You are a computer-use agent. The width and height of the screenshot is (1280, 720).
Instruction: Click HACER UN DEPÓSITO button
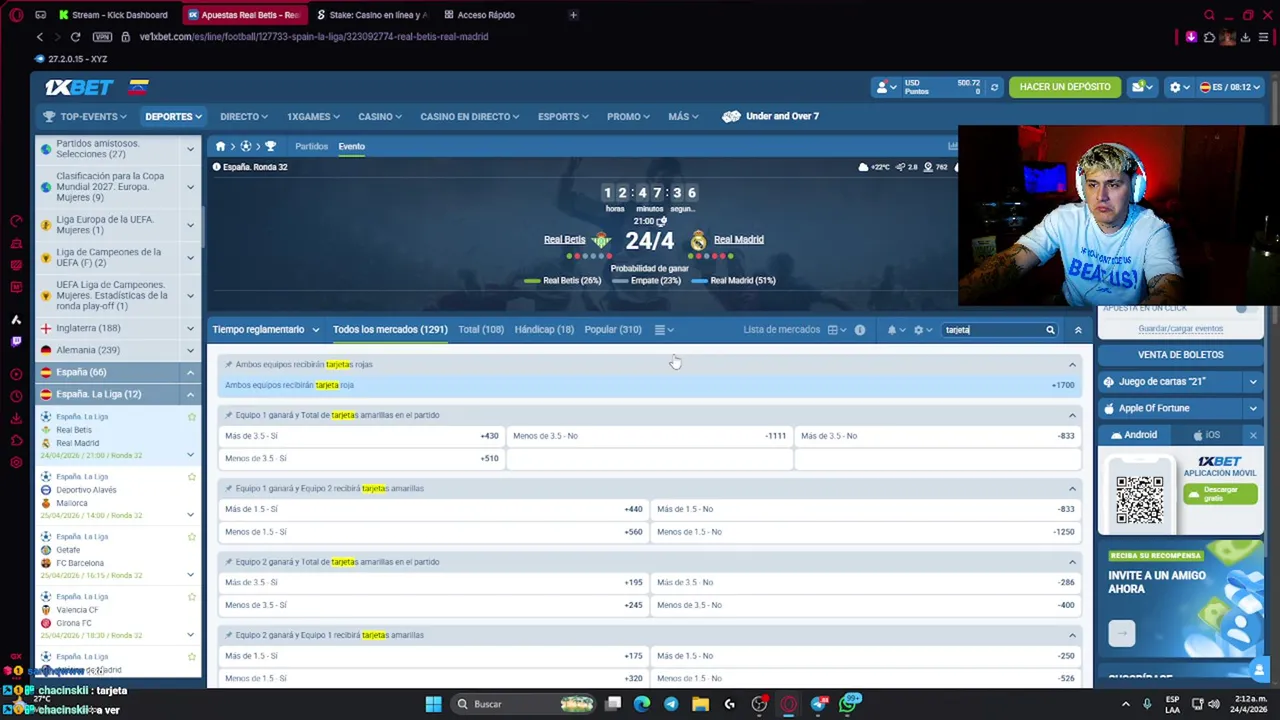(x=1065, y=87)
